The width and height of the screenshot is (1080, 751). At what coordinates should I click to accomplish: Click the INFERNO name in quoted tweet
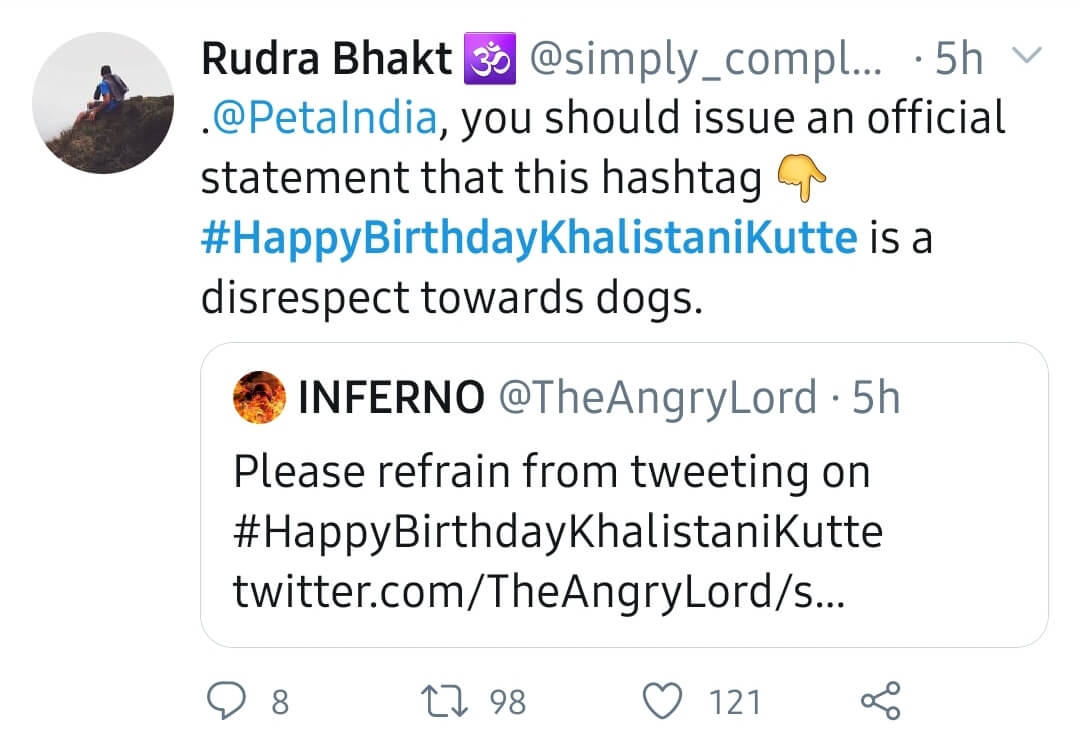[391, 398]
